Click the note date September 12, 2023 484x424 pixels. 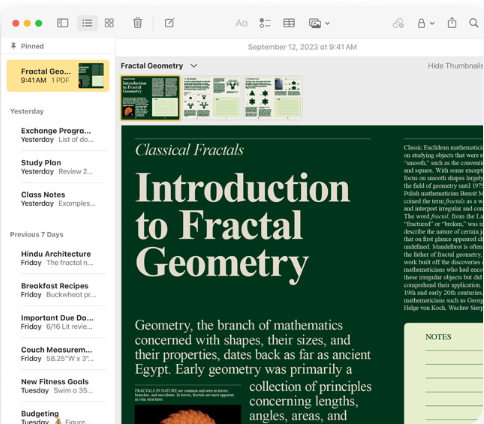(302, 47)
